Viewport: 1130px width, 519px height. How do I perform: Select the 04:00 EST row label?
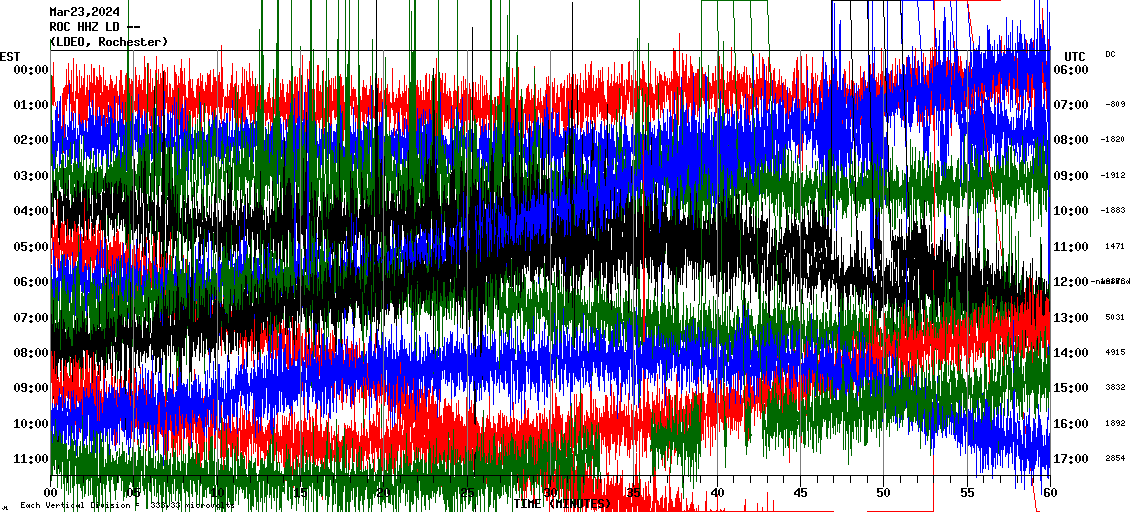pos(30,211)
